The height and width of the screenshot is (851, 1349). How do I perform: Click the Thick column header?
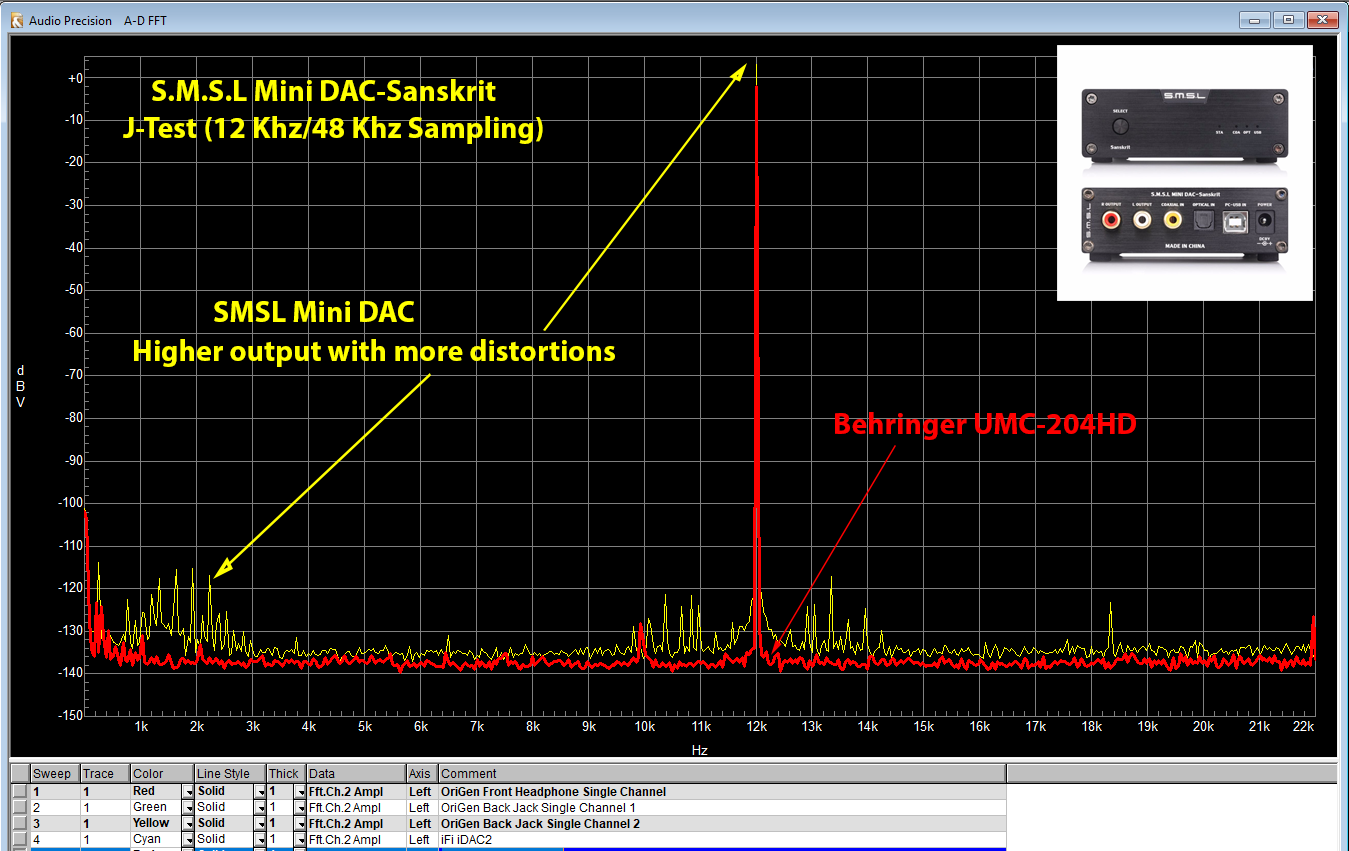coord(285,774)
